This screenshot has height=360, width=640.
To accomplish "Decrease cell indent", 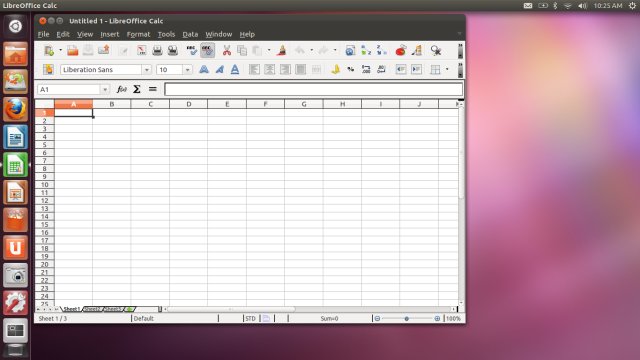I will tap(401, 69).
